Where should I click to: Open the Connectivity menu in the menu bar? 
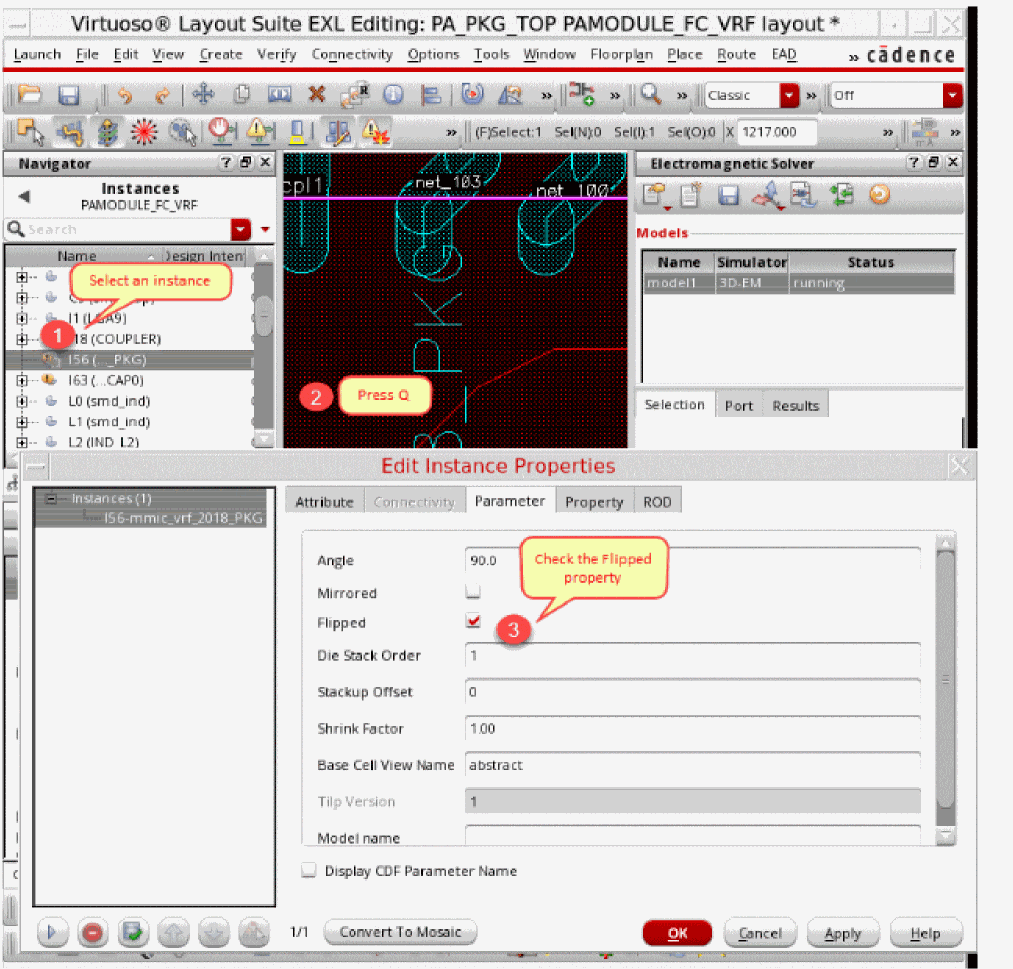pyautogui.click(x=352, y=54)
